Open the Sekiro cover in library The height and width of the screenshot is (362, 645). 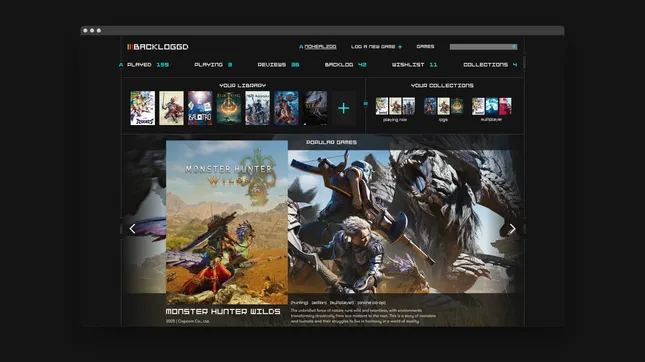tap(315, 108)
